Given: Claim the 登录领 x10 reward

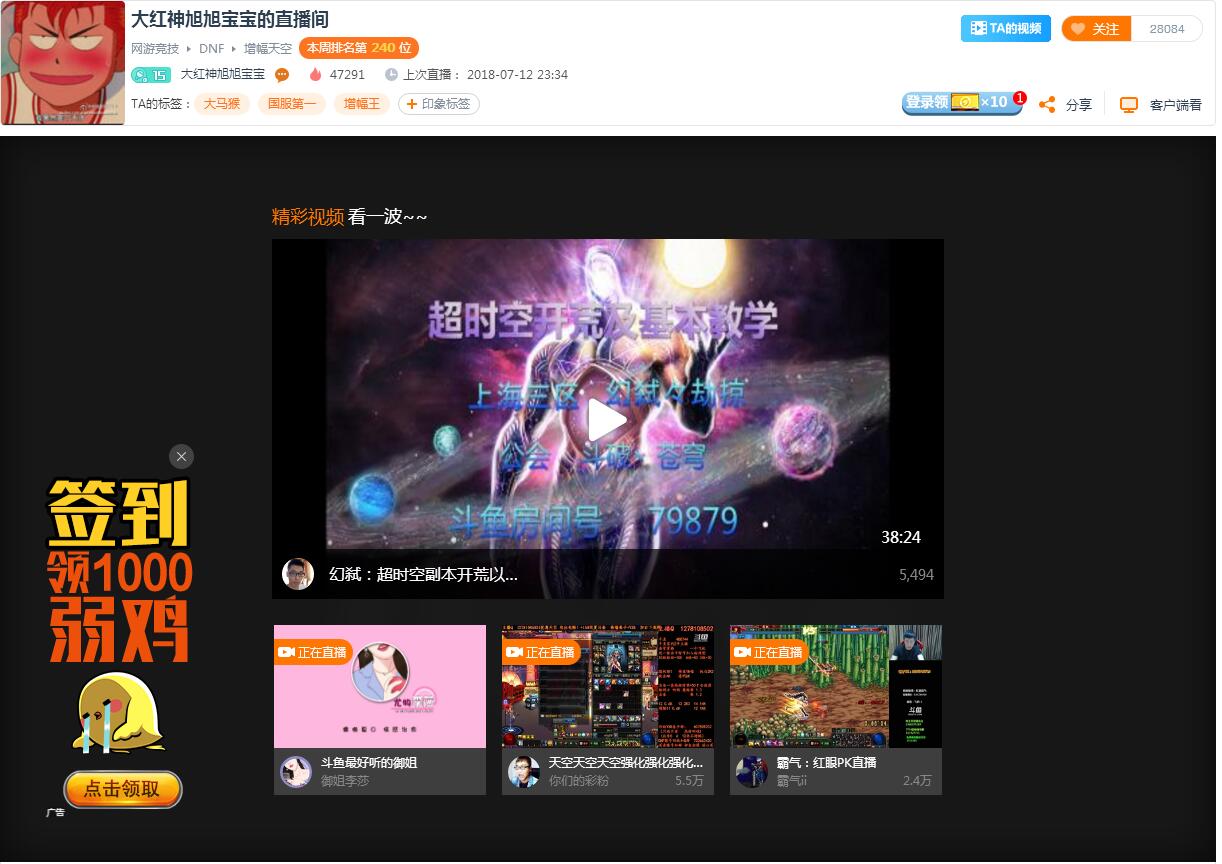Looking at the screenshot, I should point(962,103).
